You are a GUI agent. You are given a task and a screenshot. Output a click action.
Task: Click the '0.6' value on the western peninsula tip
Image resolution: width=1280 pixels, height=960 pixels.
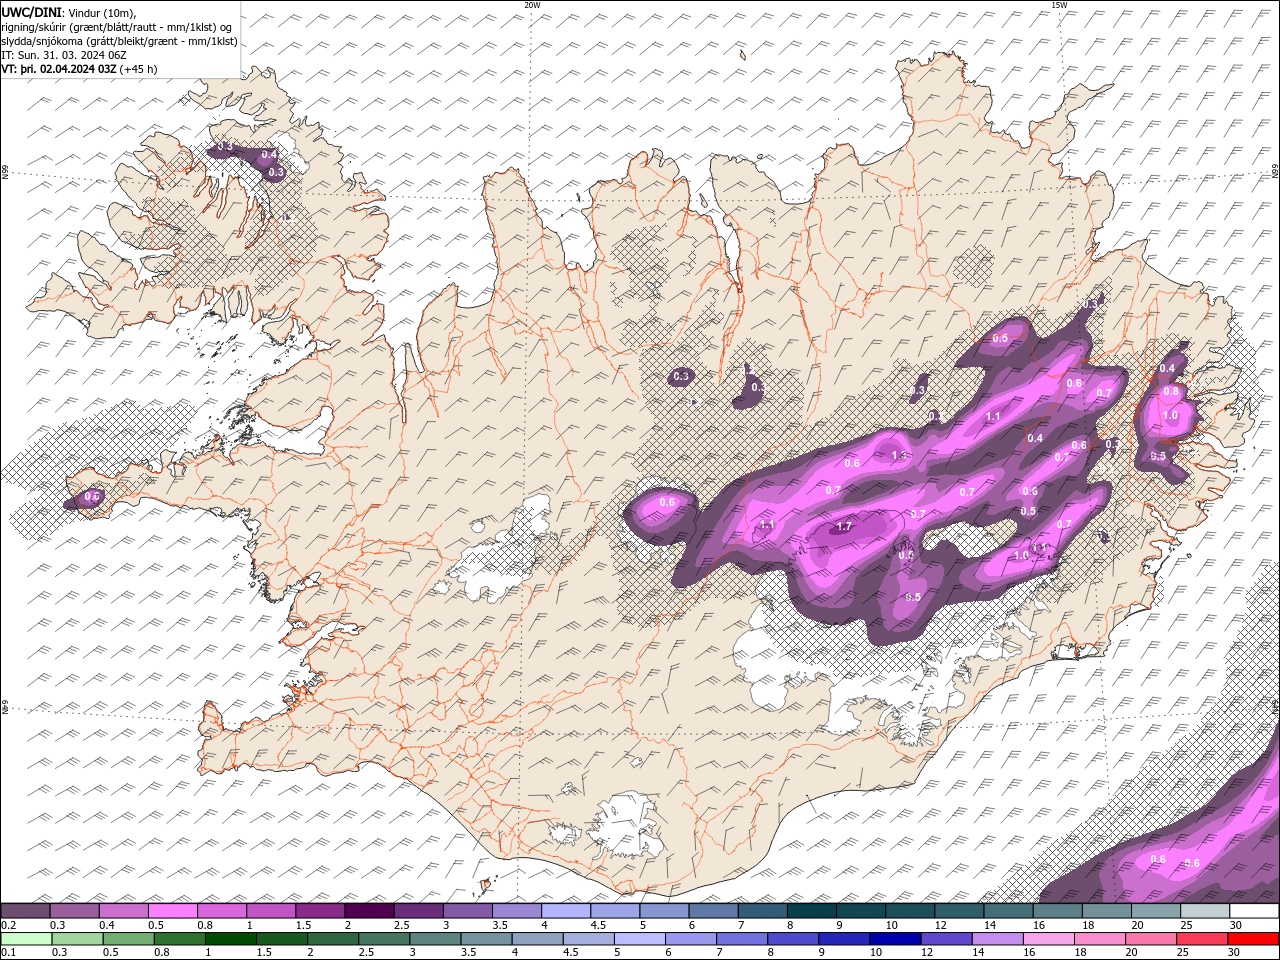click(x=93, y=496)
